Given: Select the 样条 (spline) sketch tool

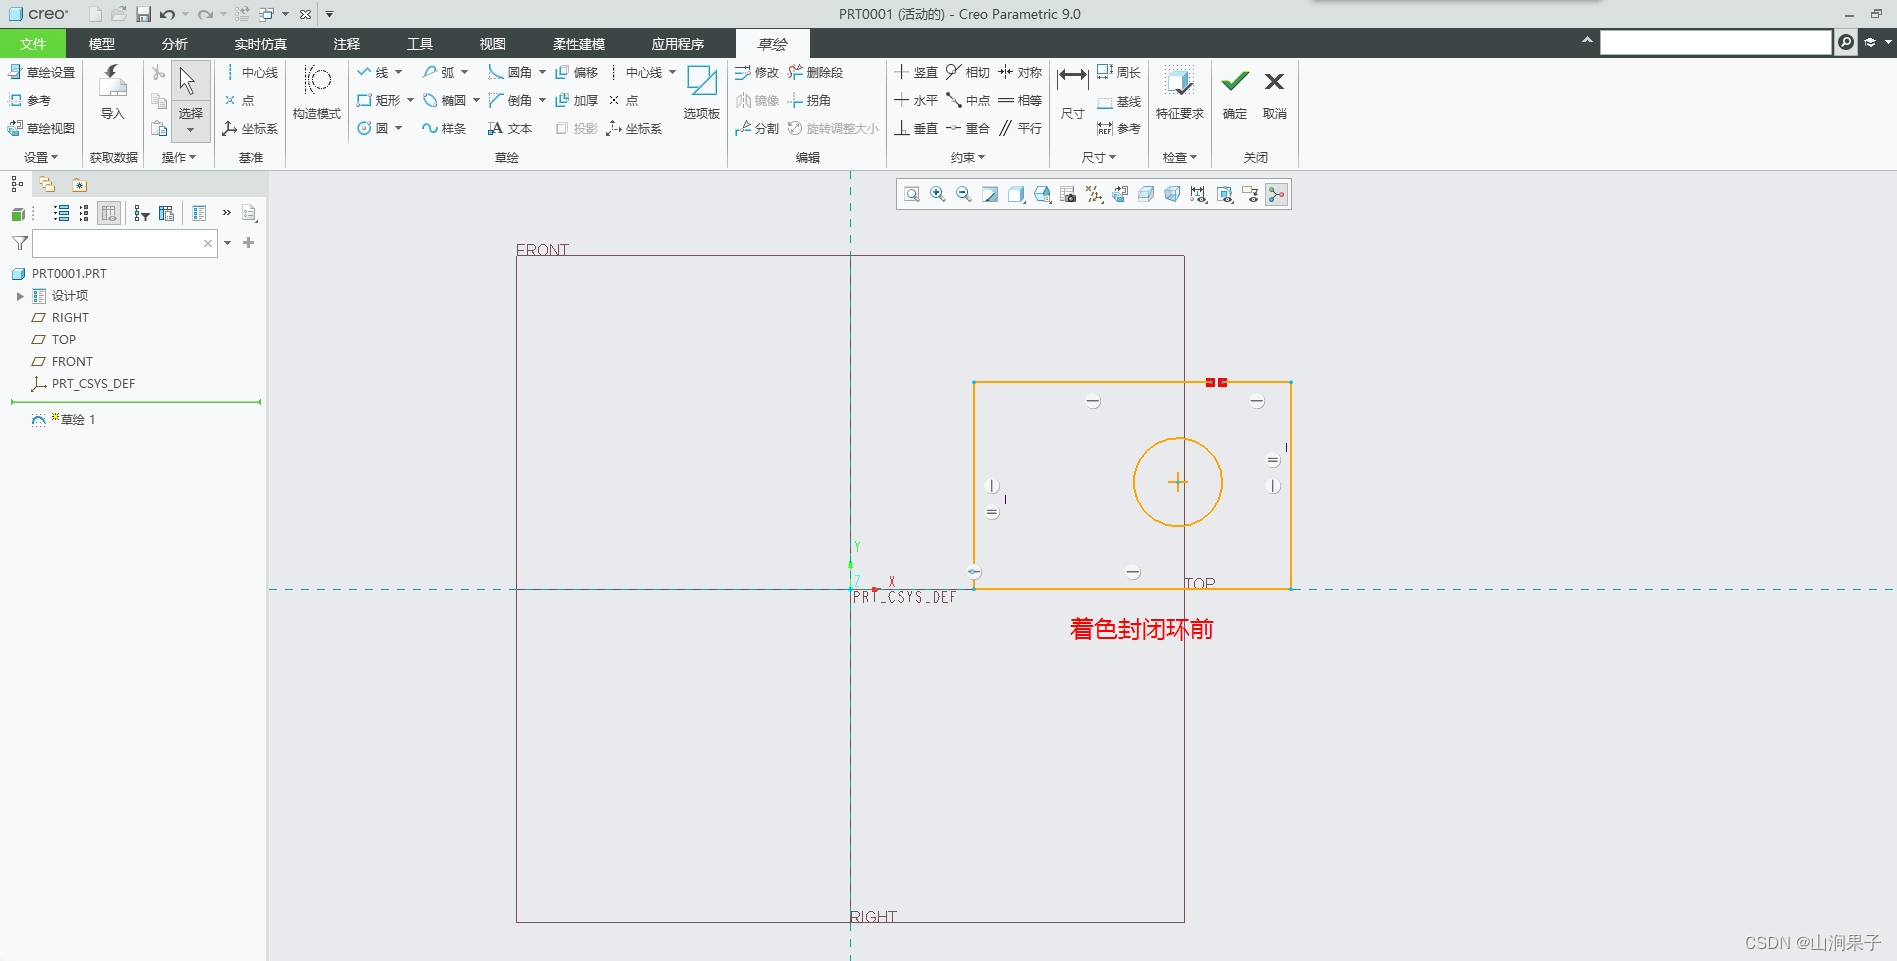Looking at the screenshot, I should pos(444,128).
